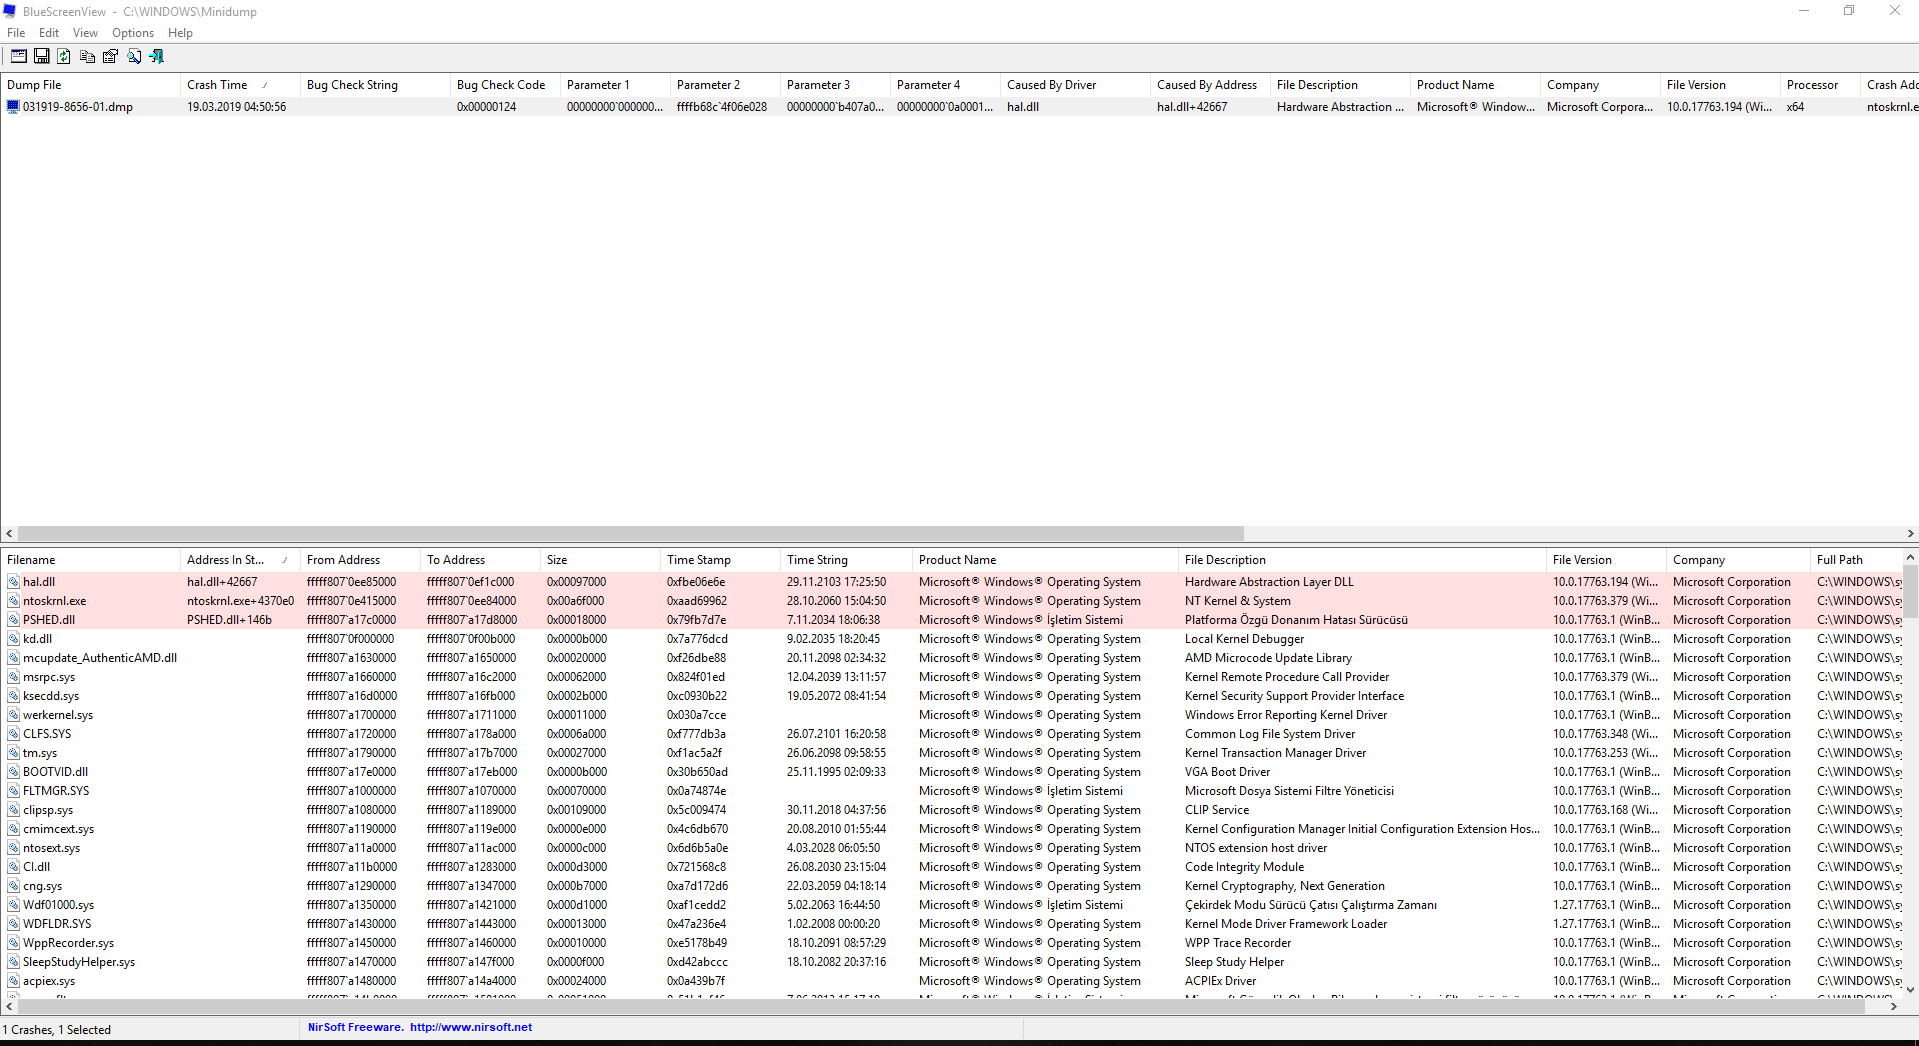Sort drivers by Filename column header
The image size is (1919, 1046).
point(90,560)
